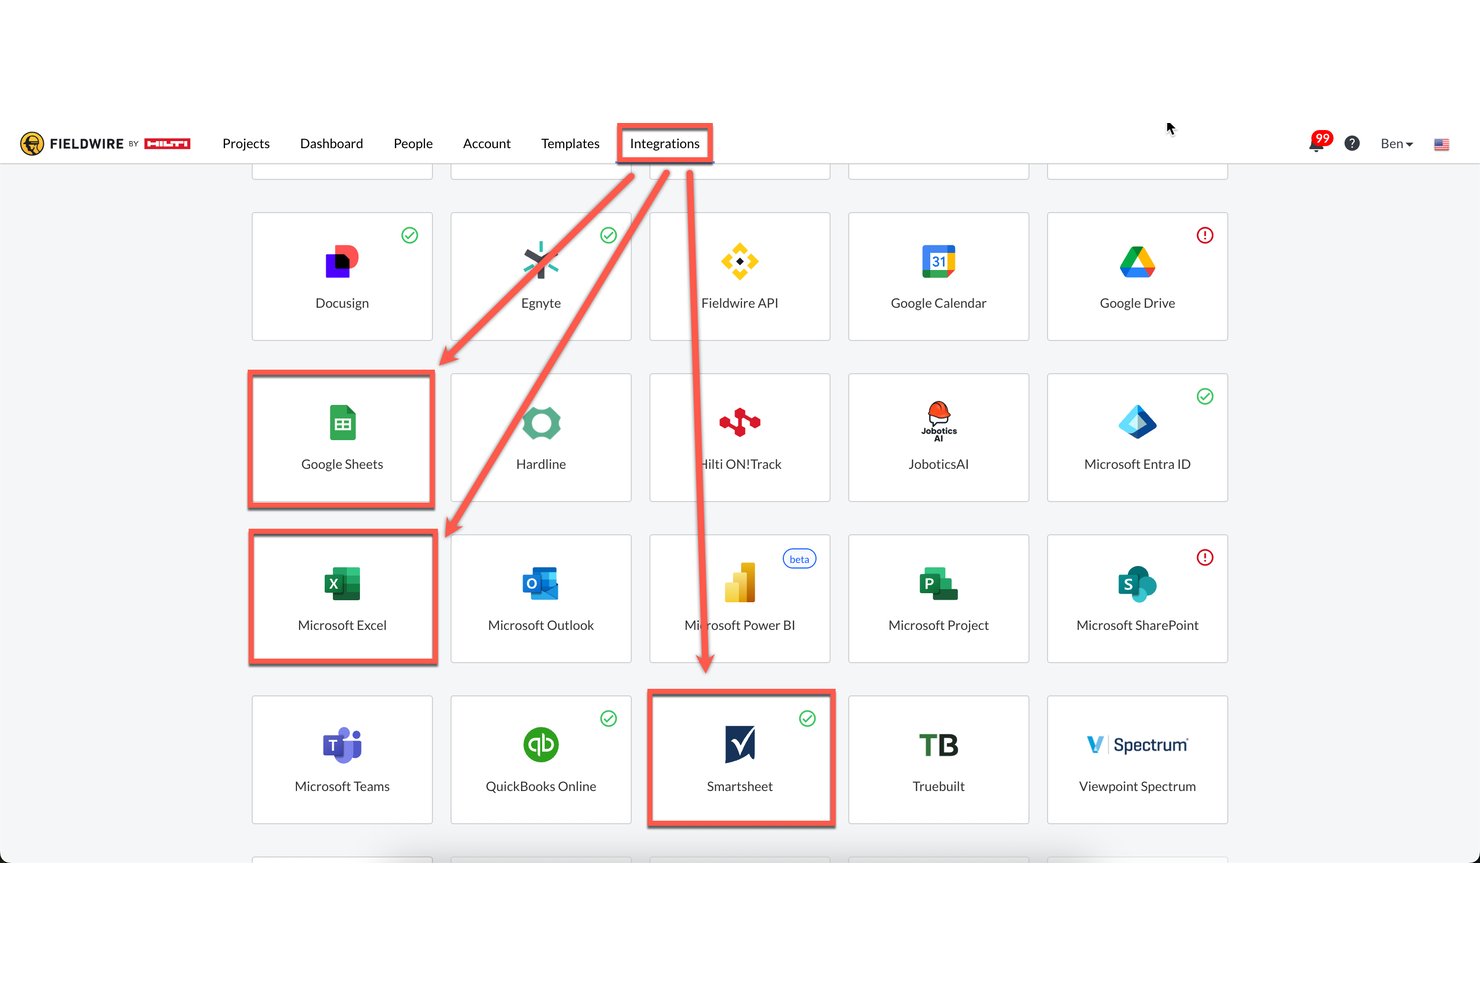Open the Truebuilt TB logo
The width and height of the screenshot is (1480, 987).
coord(939,745)
